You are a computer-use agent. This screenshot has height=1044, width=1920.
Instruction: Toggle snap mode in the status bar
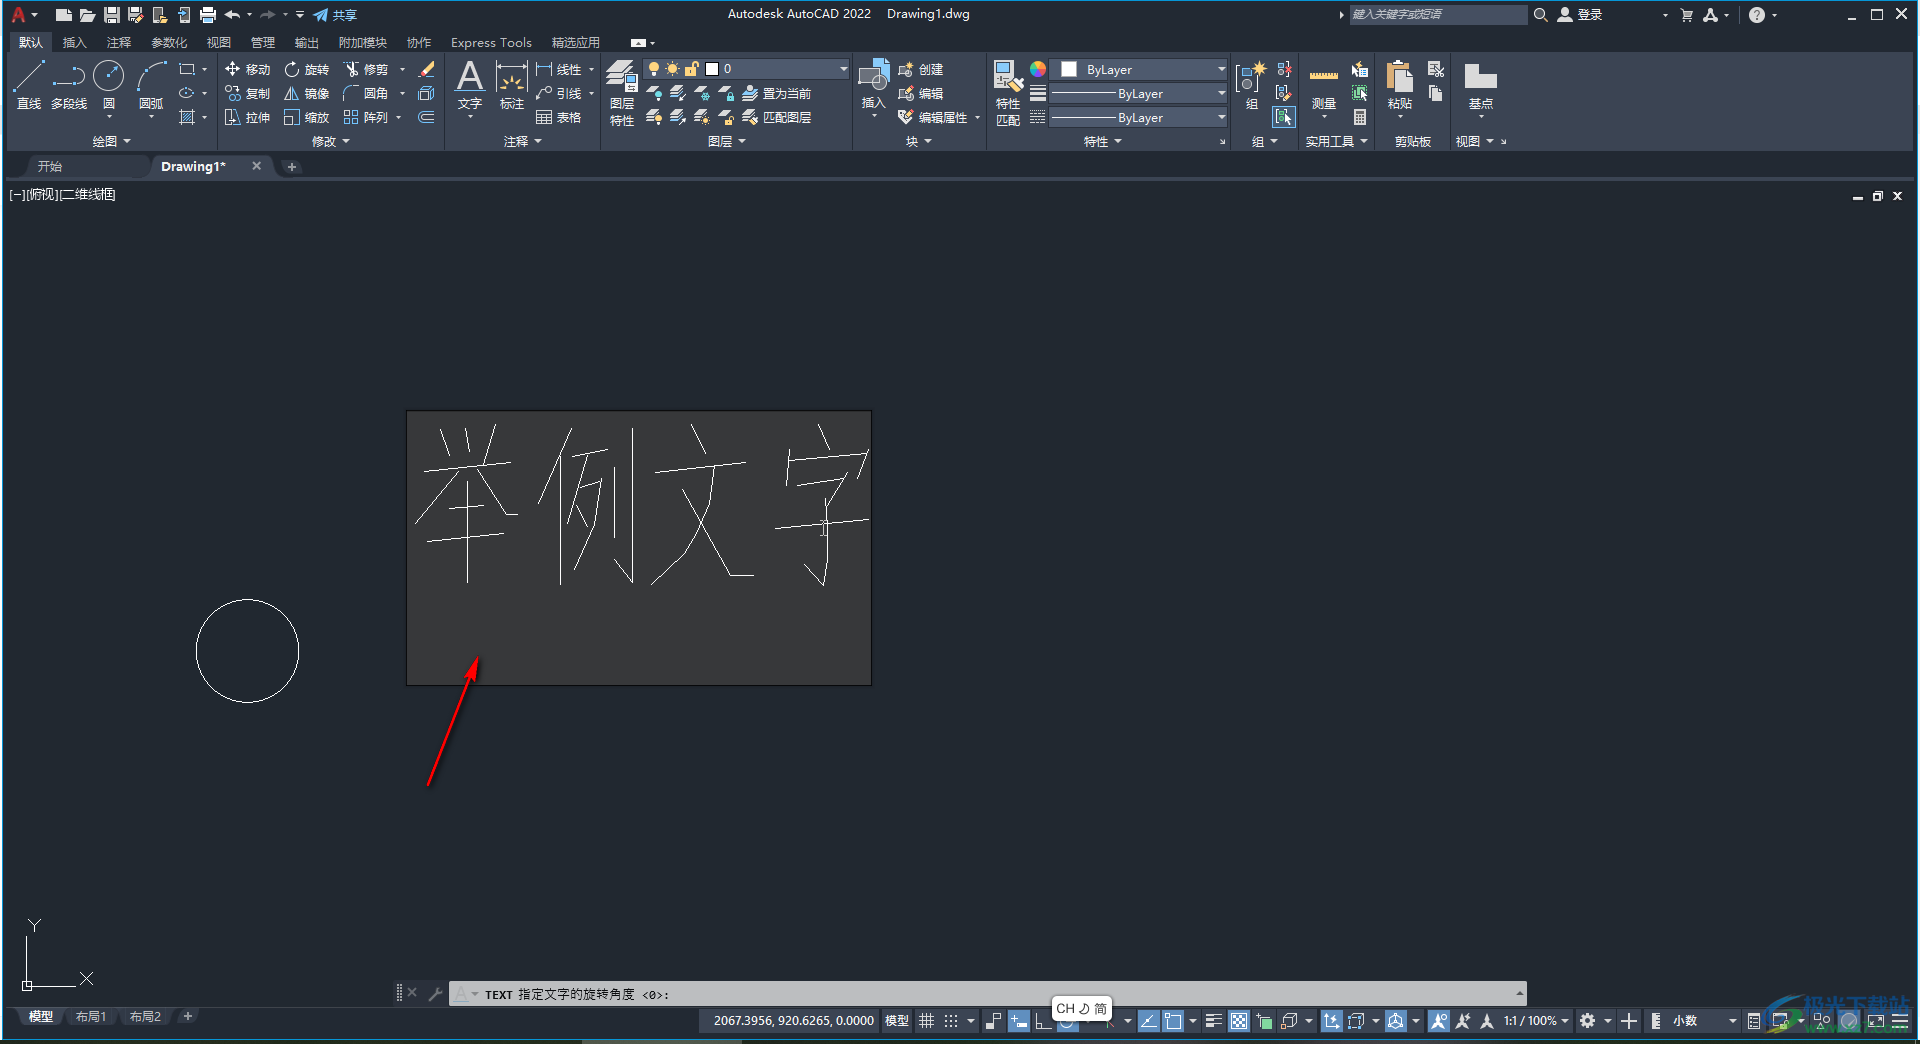coord(951,1021)
